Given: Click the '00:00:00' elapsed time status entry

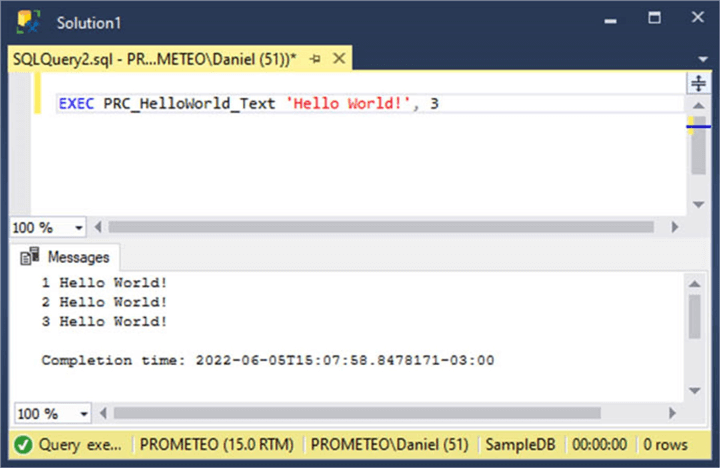Looking at the screenshot, I should (x=599, y=445).
